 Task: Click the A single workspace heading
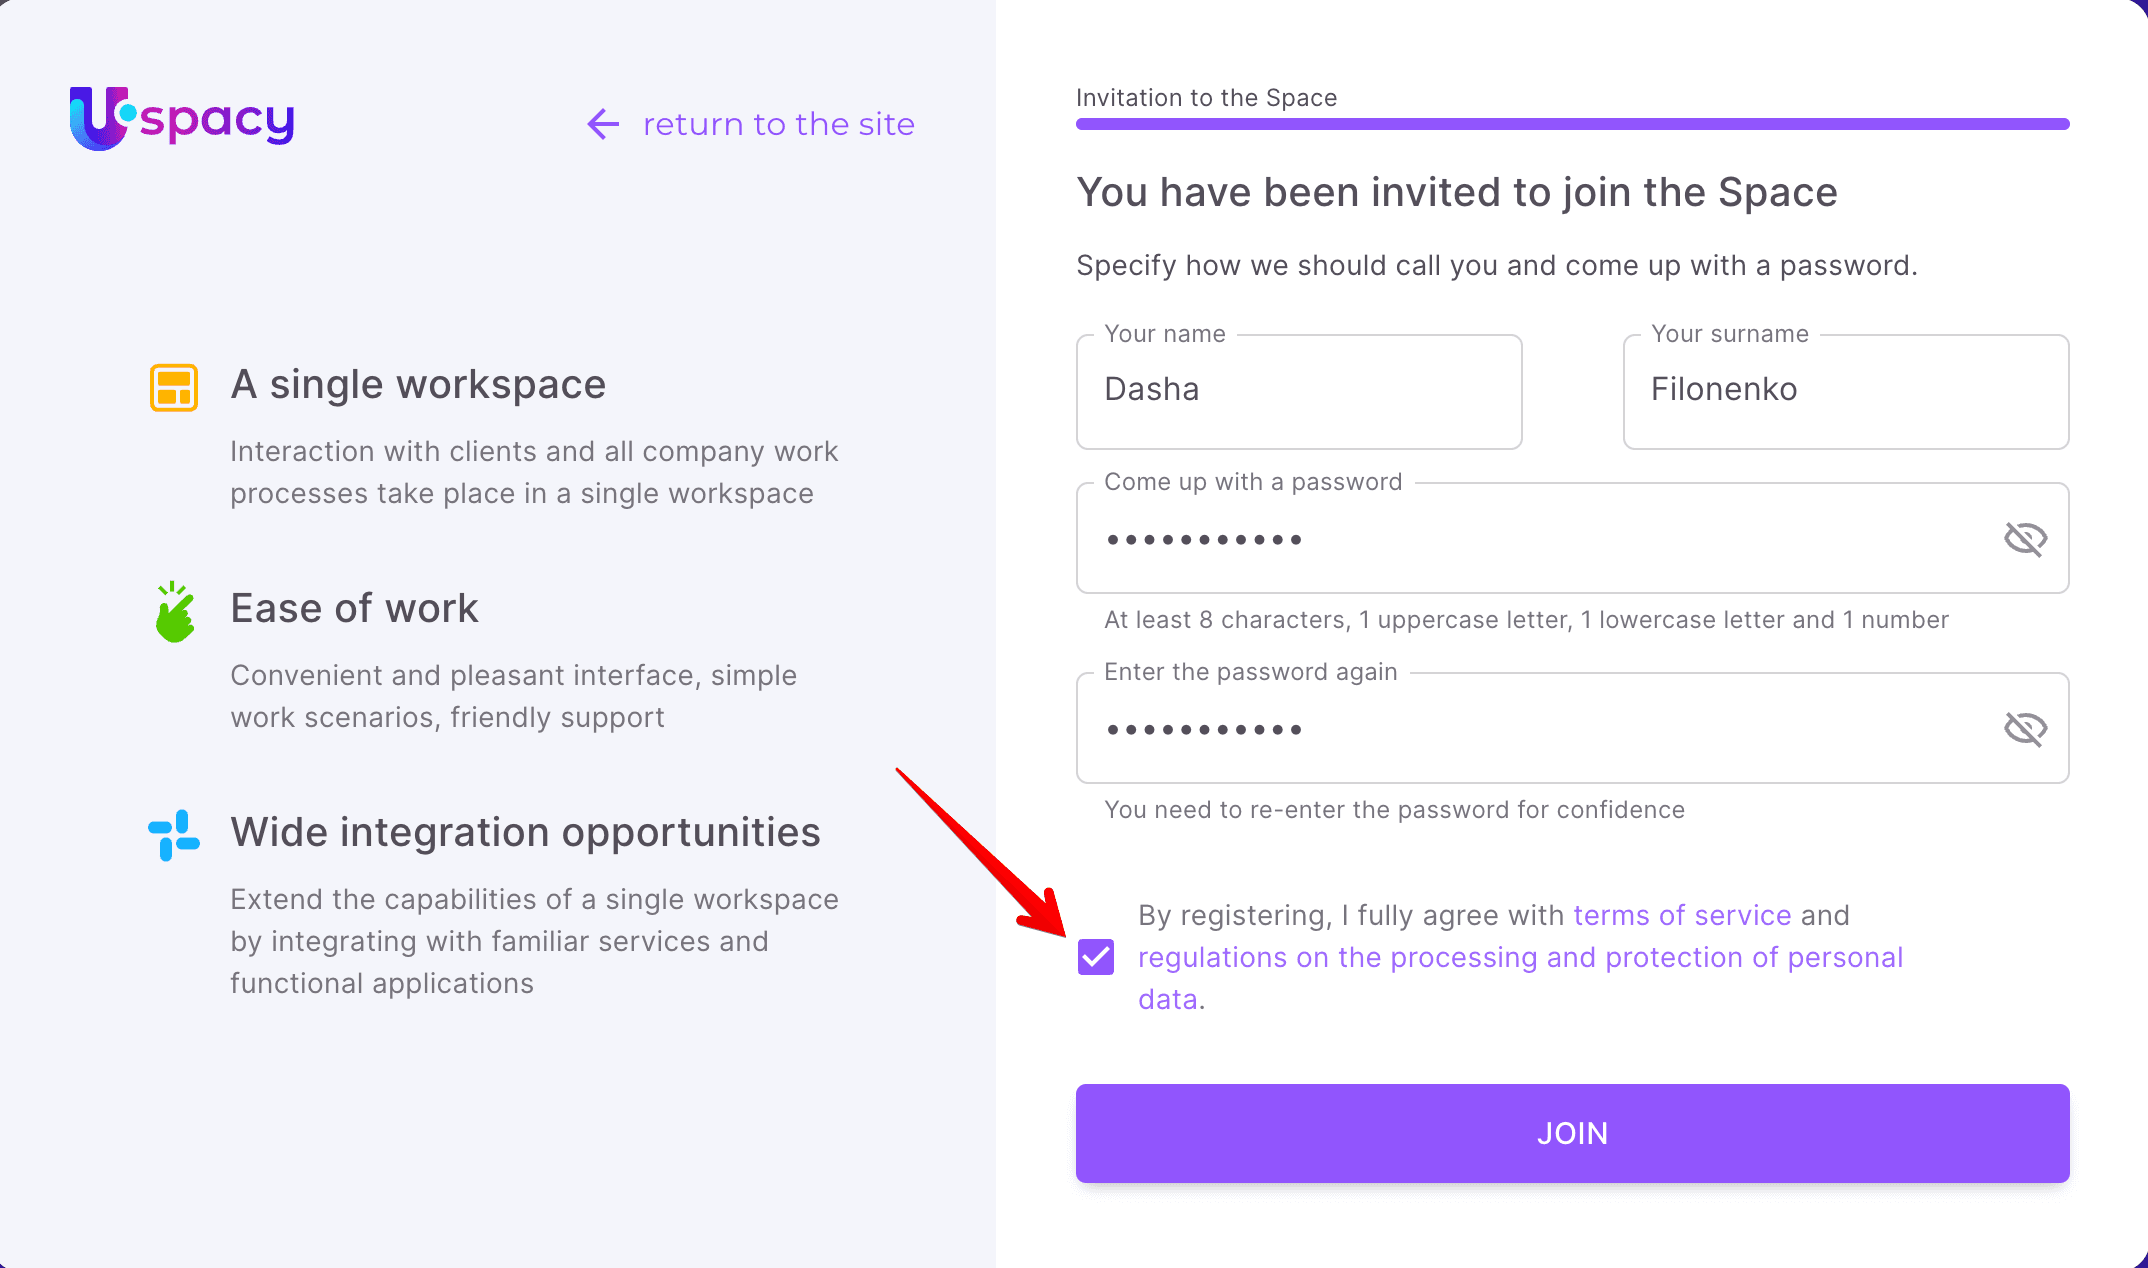click(418, 385)
